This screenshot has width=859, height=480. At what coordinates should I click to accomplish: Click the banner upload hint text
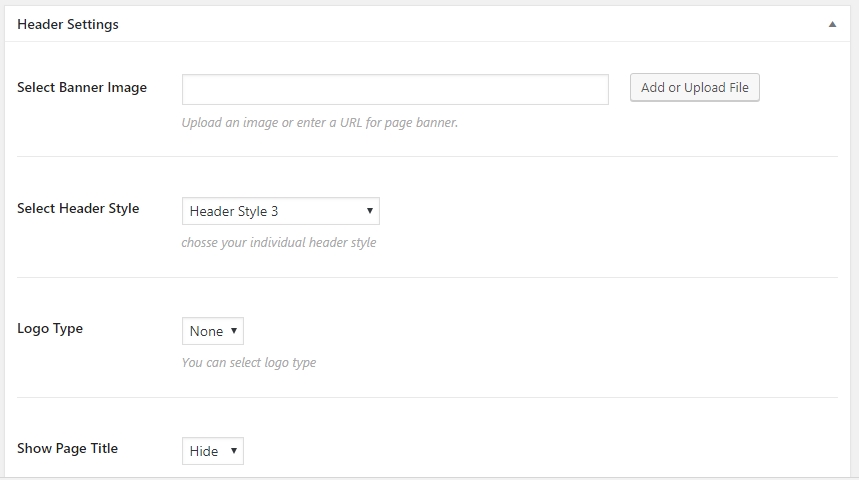(319, 123)
